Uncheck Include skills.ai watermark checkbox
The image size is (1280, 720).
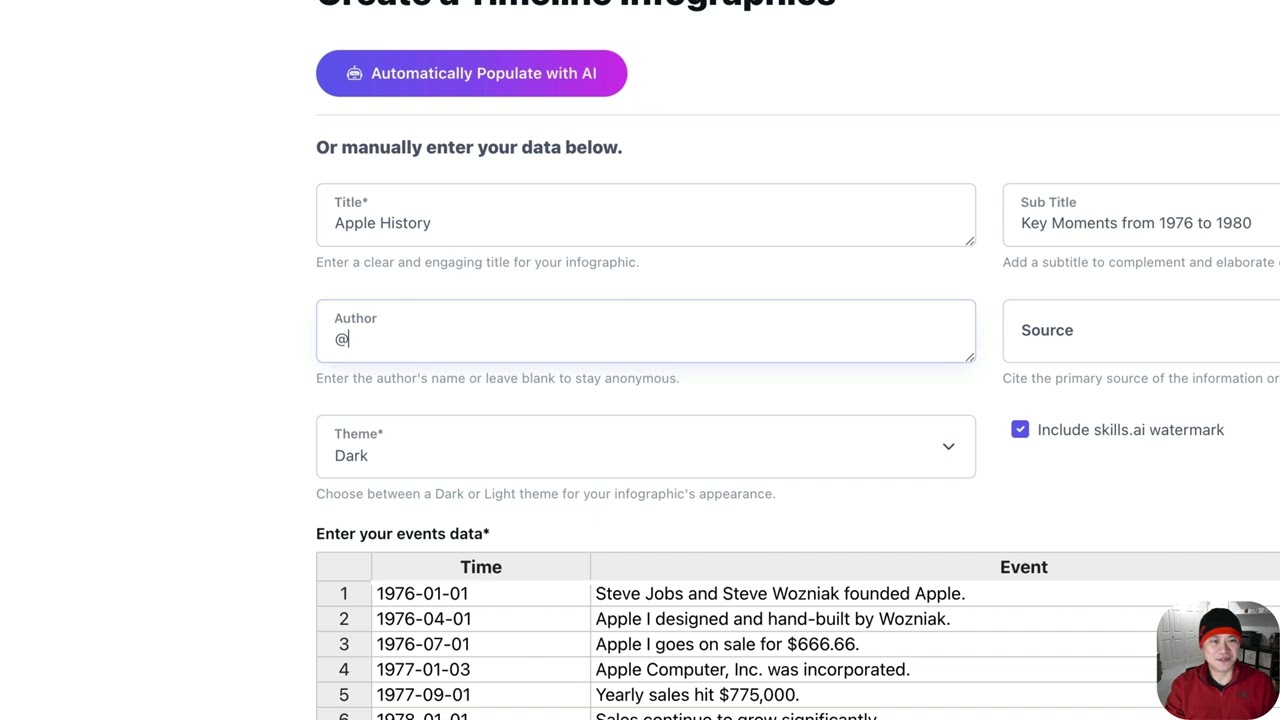click(x=1020, y=430)
